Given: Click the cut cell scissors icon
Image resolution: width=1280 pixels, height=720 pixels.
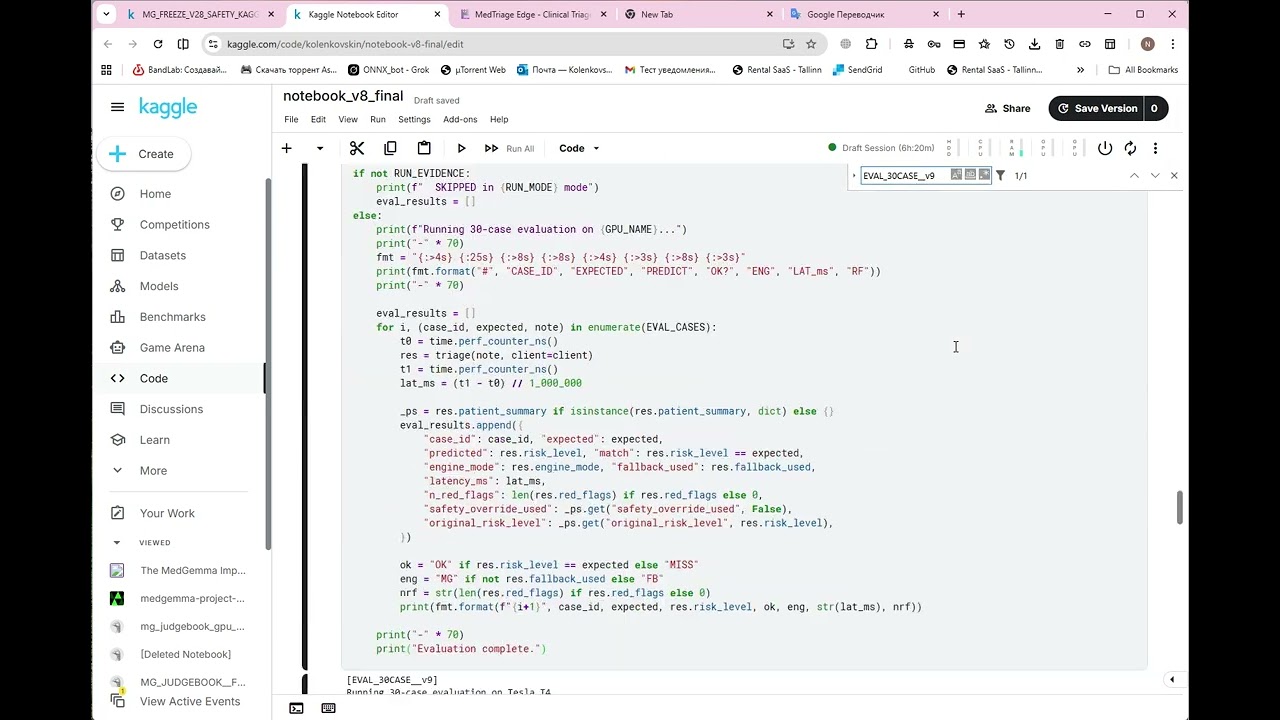Looking at the screenshot, I should click(357, 148).
